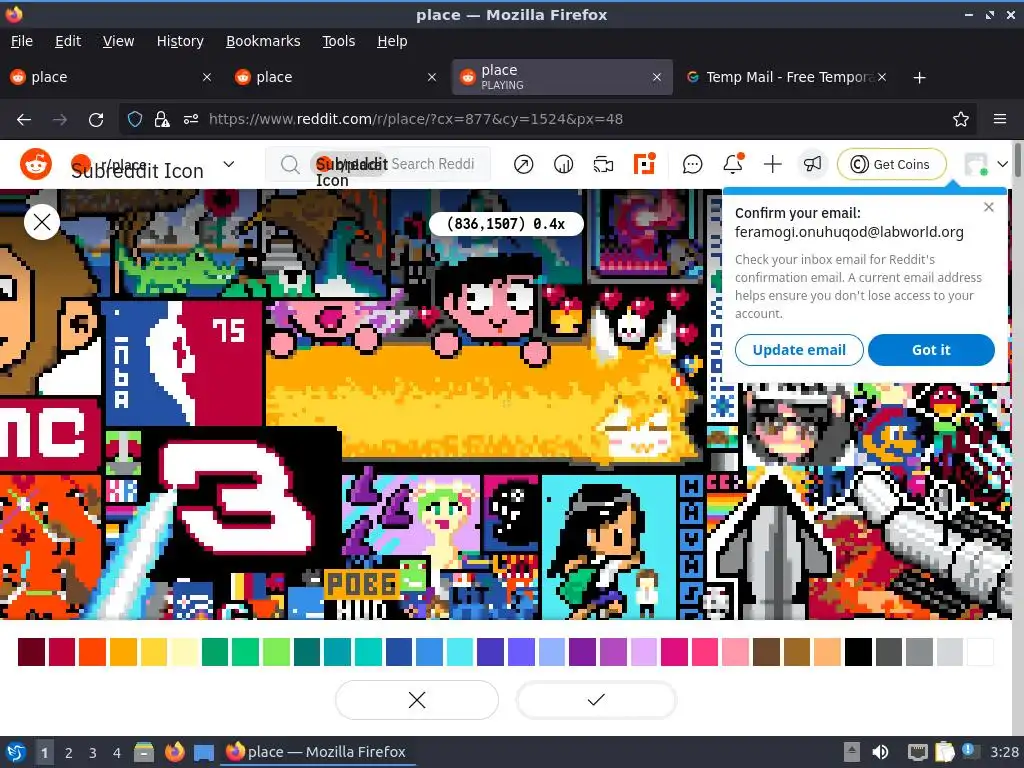Open the site permissions icon in address bar
The width and height of the screenshot is (1024, 768).
[191, 120]
